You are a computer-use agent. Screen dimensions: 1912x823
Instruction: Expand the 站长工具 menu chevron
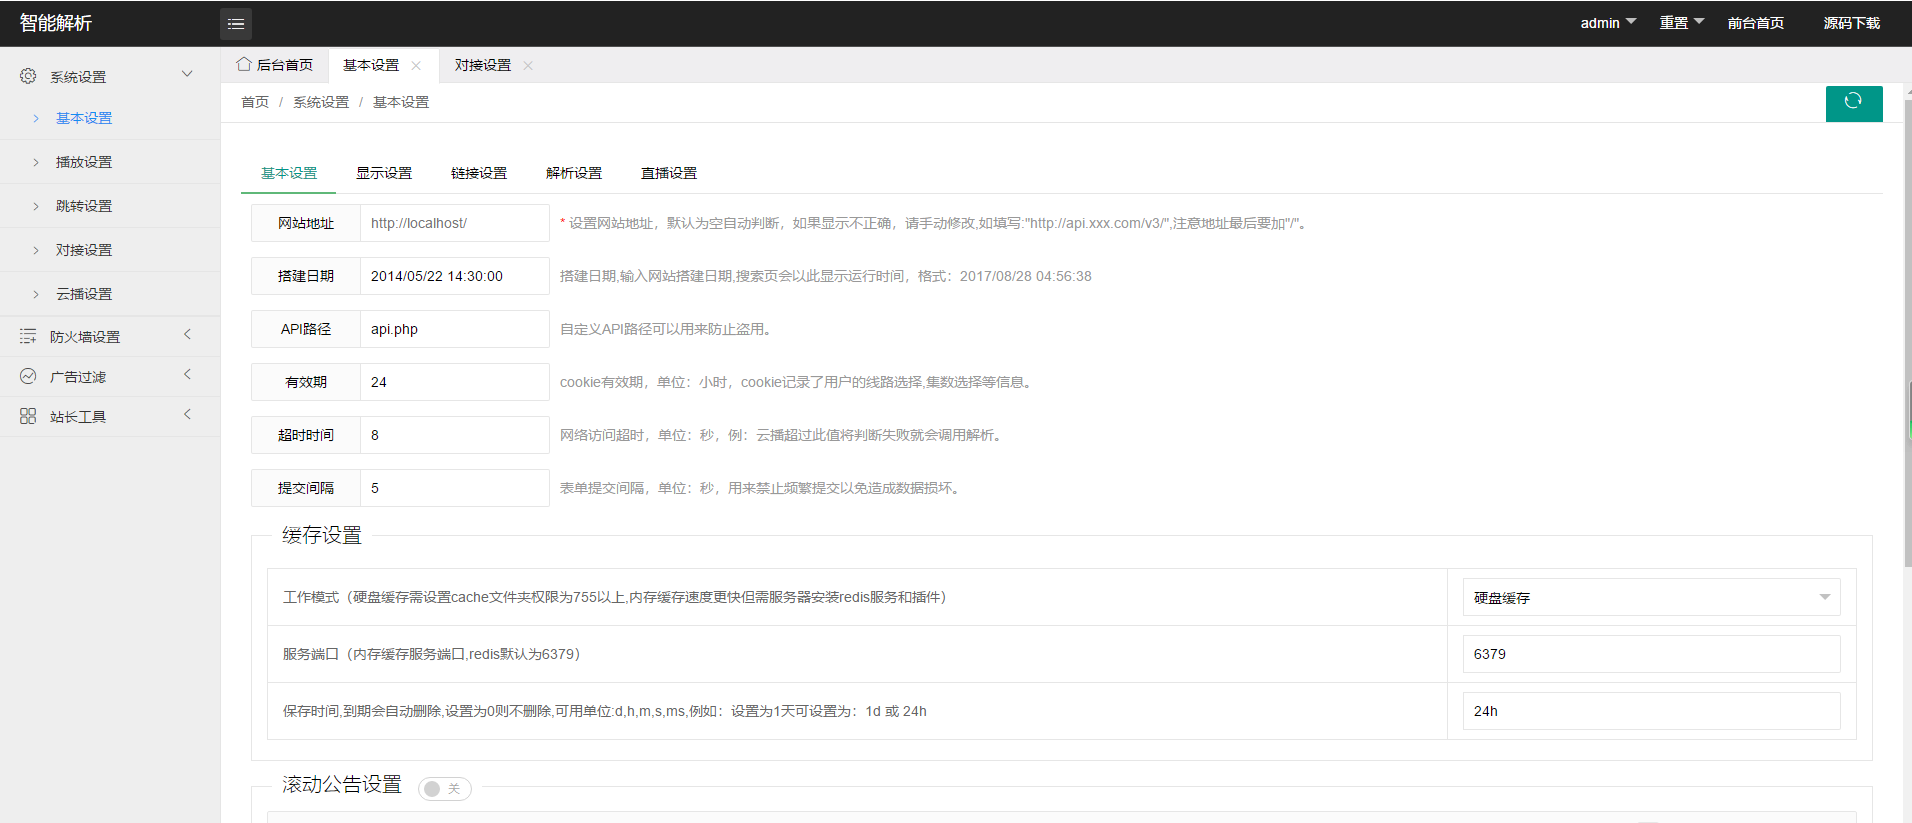point(187,415)
